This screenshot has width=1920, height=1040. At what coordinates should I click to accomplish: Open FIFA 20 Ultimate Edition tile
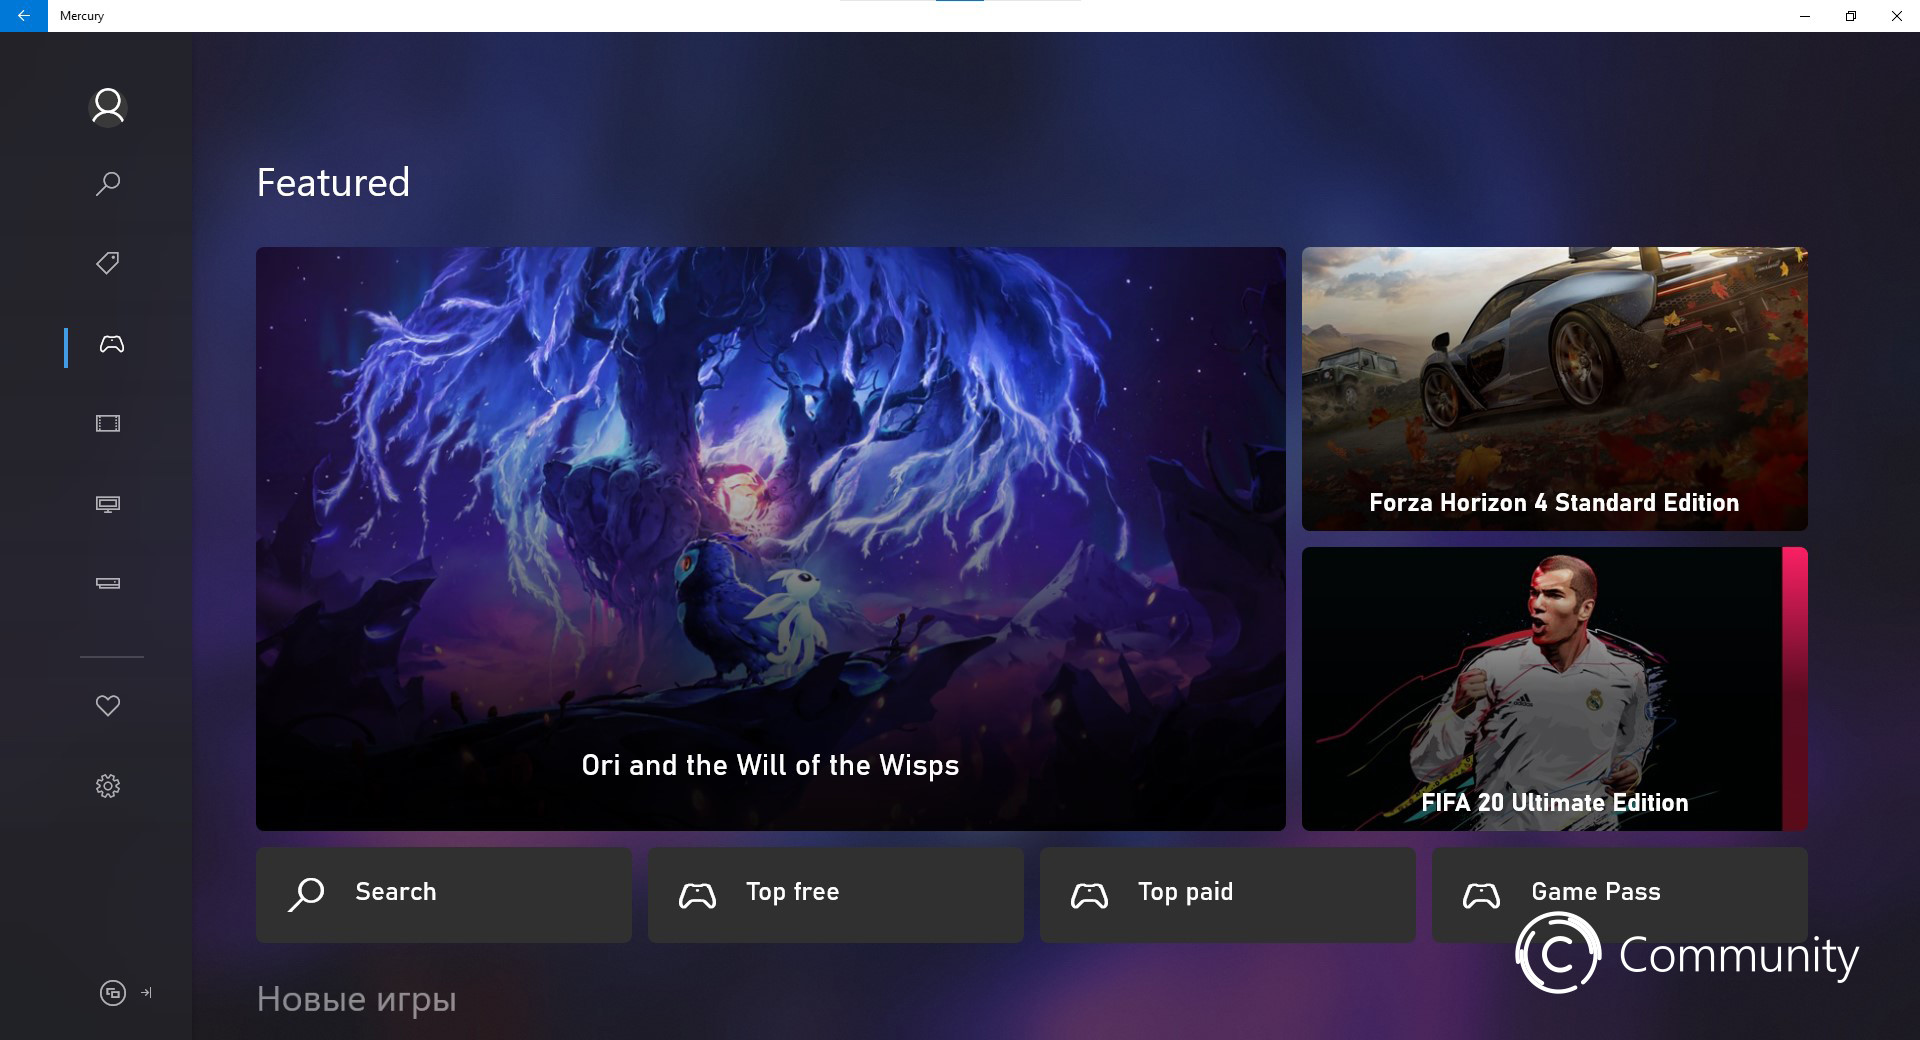1553,689
